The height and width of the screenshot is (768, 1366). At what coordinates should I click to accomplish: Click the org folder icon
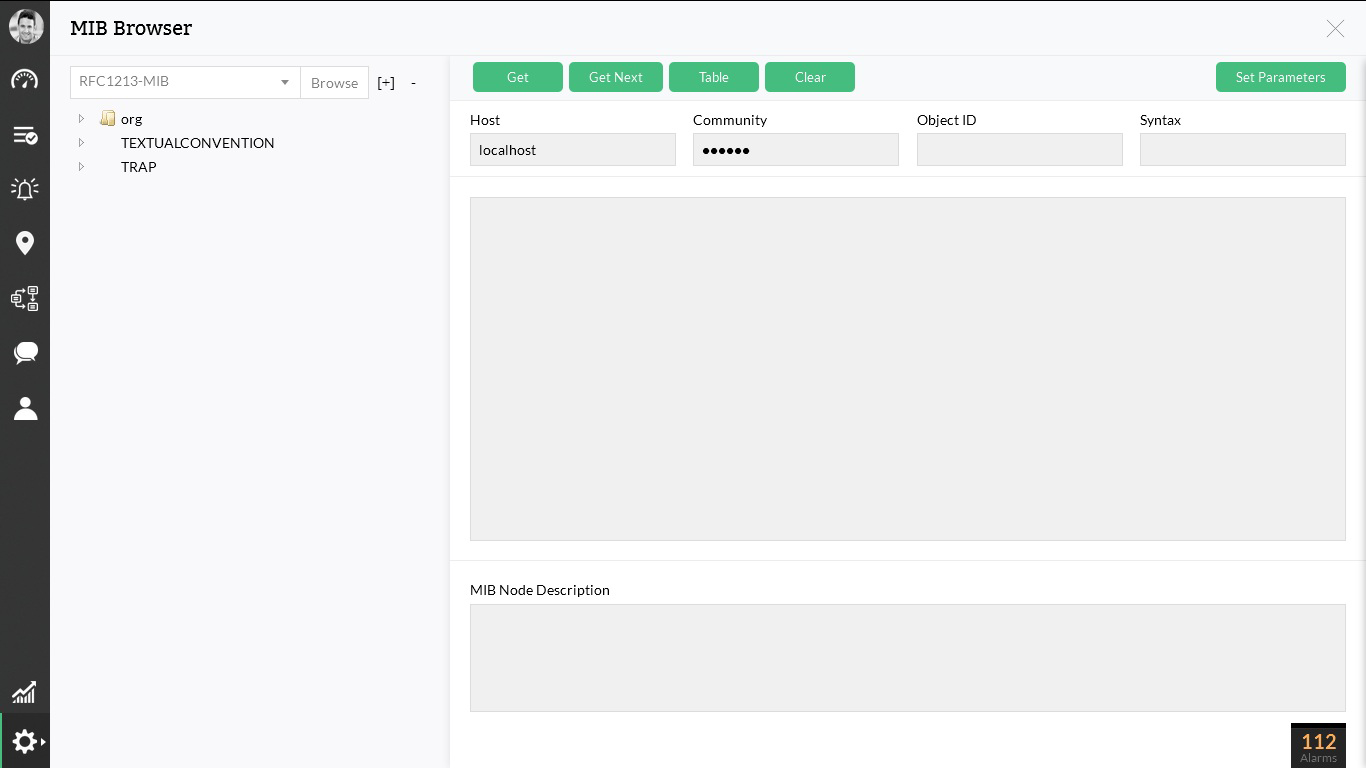(108, 119)
